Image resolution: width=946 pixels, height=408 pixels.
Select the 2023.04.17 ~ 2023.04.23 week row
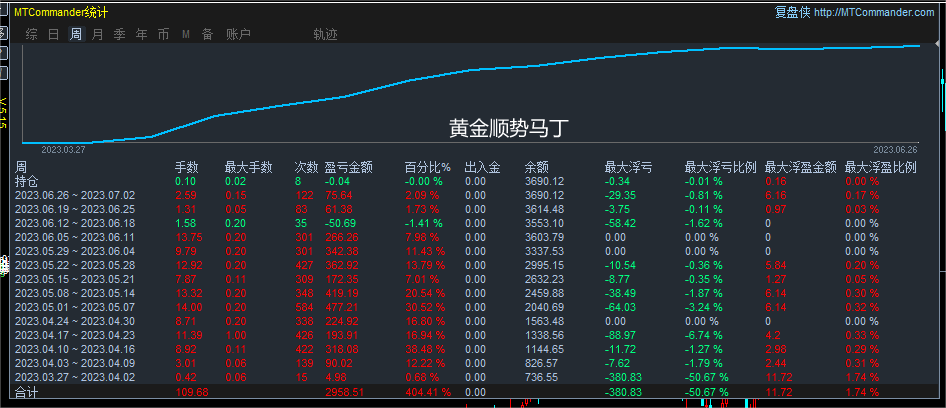(x=75, y=335)
